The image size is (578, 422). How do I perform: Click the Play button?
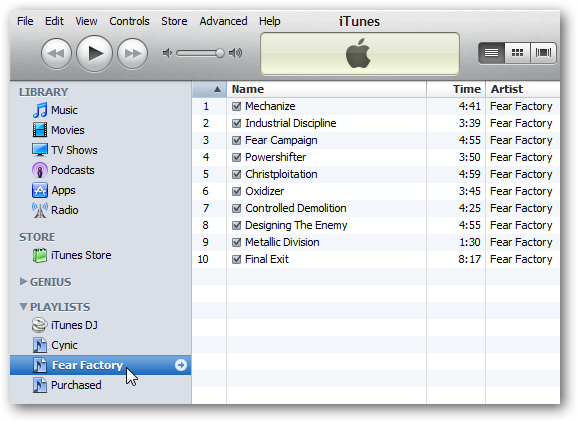(94, 54)
